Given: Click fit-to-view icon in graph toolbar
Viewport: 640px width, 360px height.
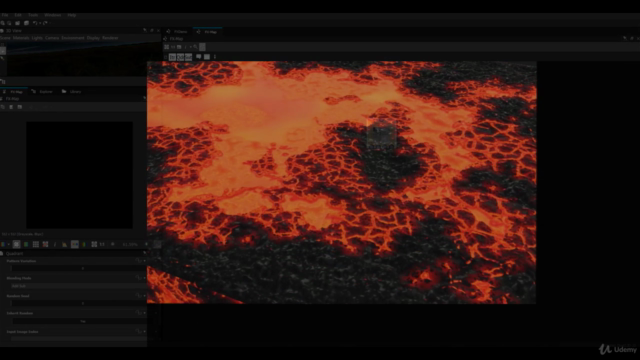Looking at the screenshot, I should 167,47.
